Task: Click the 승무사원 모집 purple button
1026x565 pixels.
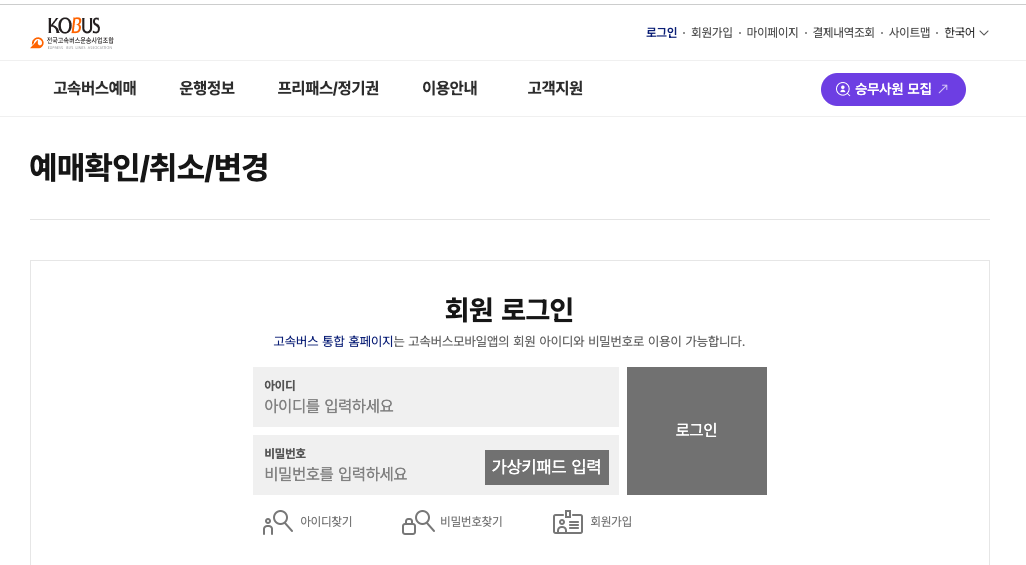Action: click(893, 89)
